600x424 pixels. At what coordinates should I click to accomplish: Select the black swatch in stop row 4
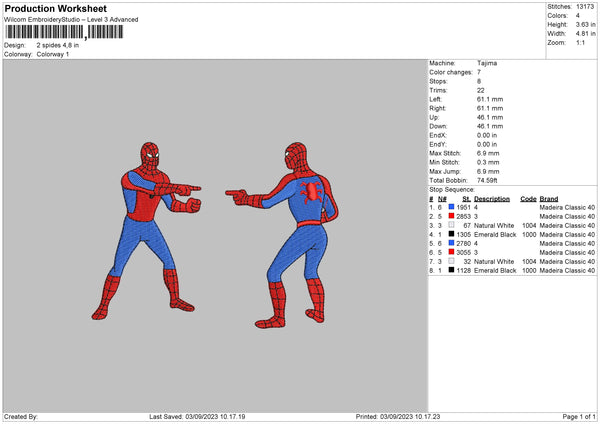tap(452, 234)
